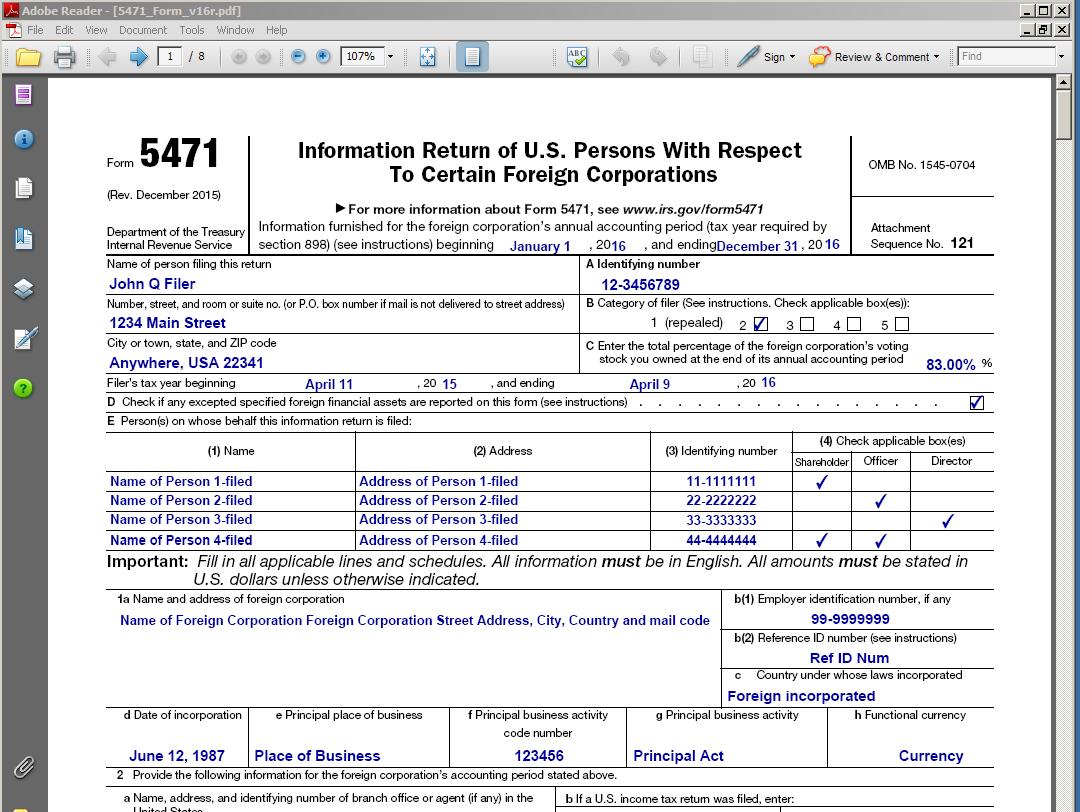Open the Layers panel icon
1080x812 pixels.
pos(23,289)
